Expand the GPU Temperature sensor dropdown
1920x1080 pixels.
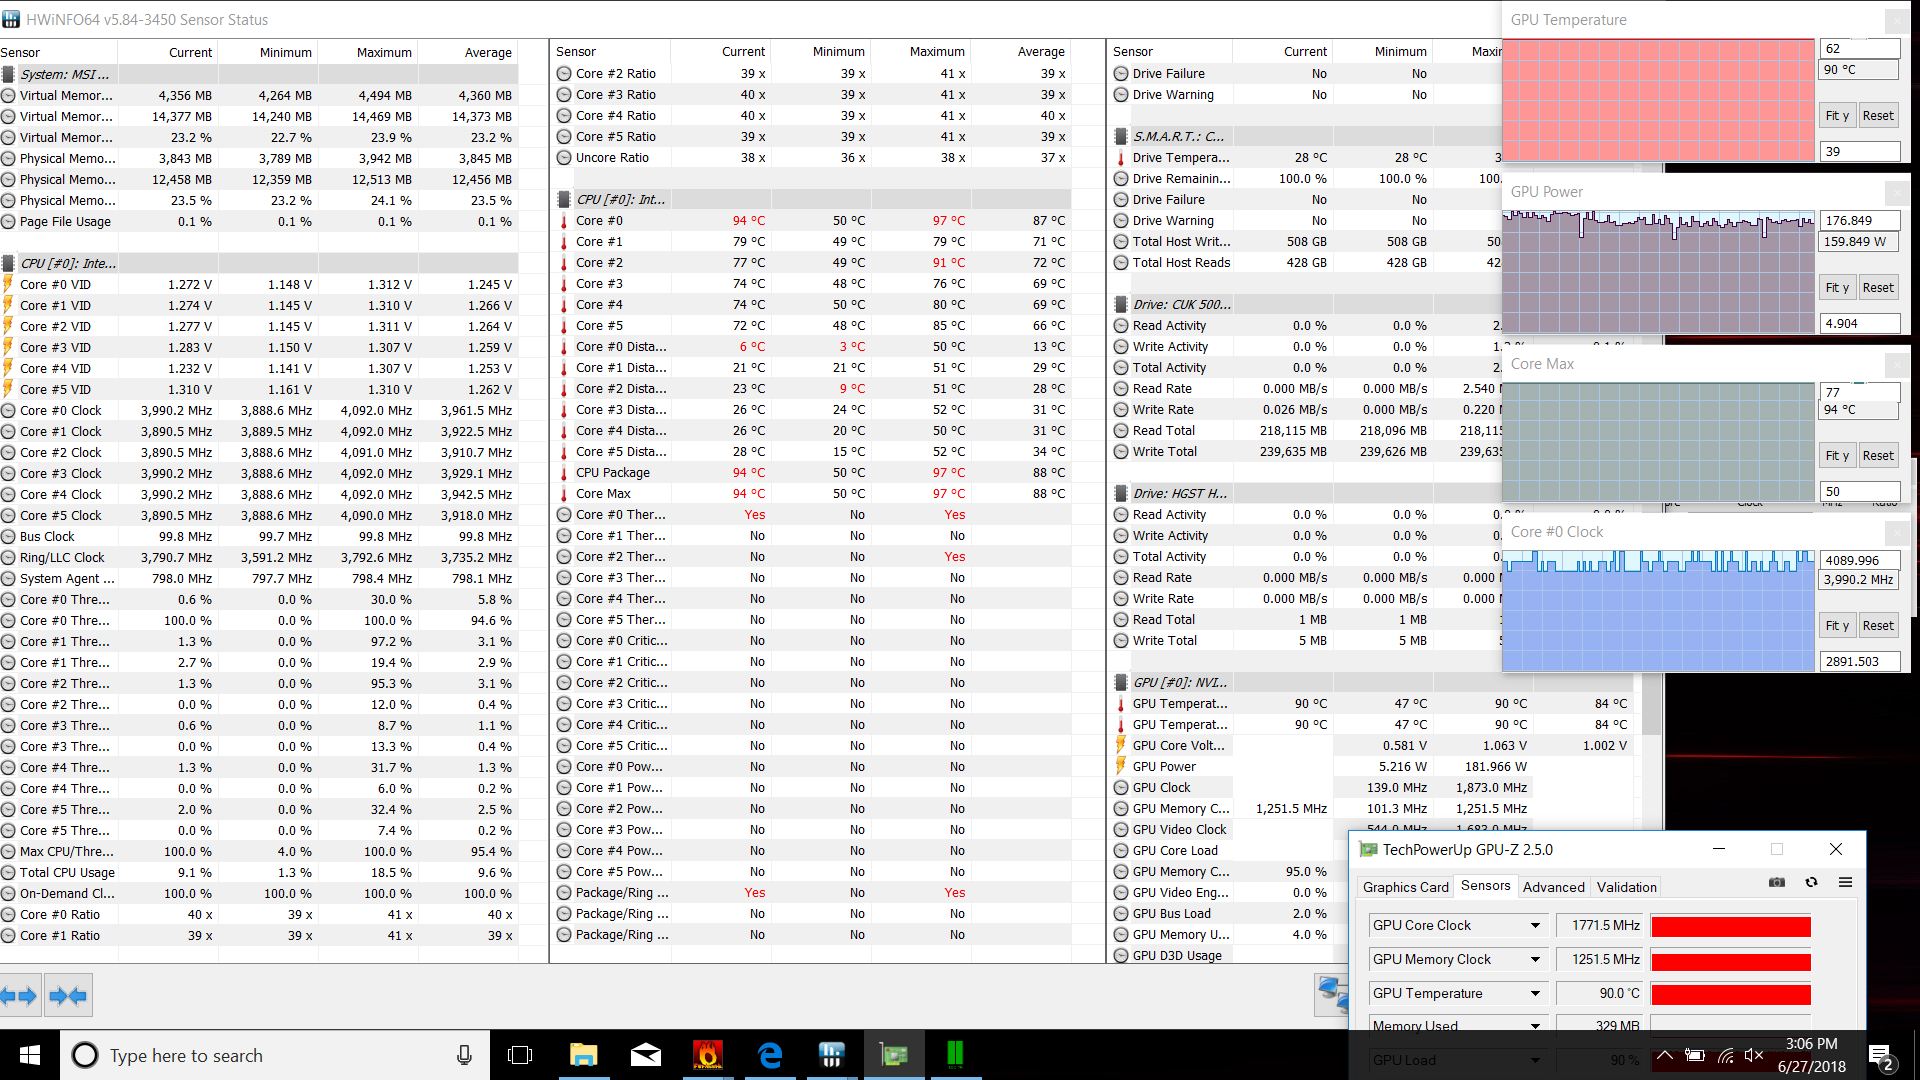[x=1535, y=994]
